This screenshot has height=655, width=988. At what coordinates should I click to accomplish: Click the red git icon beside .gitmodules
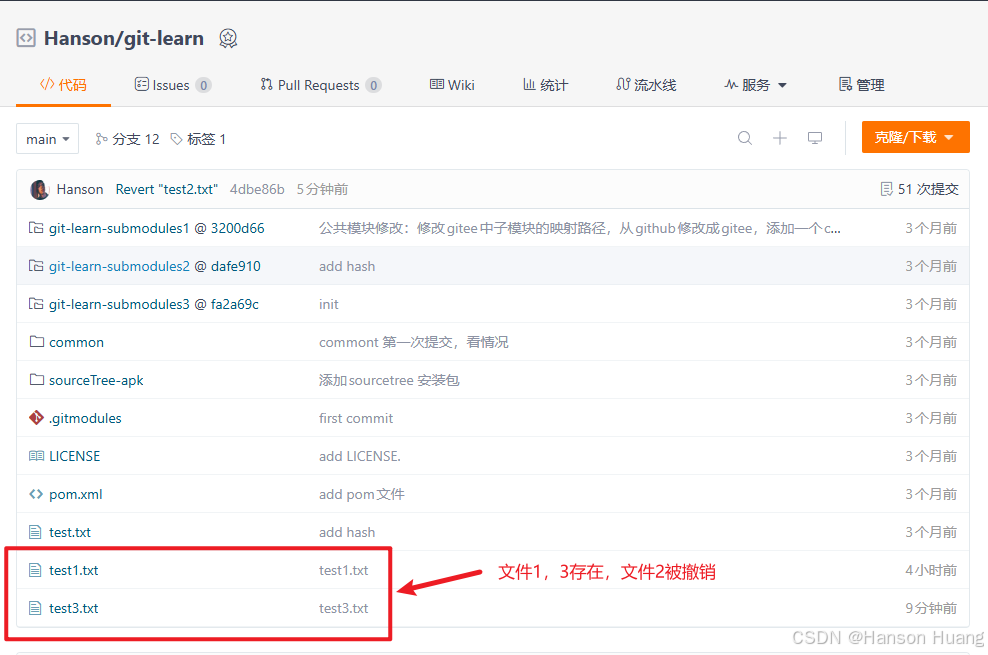pos(37,418)
